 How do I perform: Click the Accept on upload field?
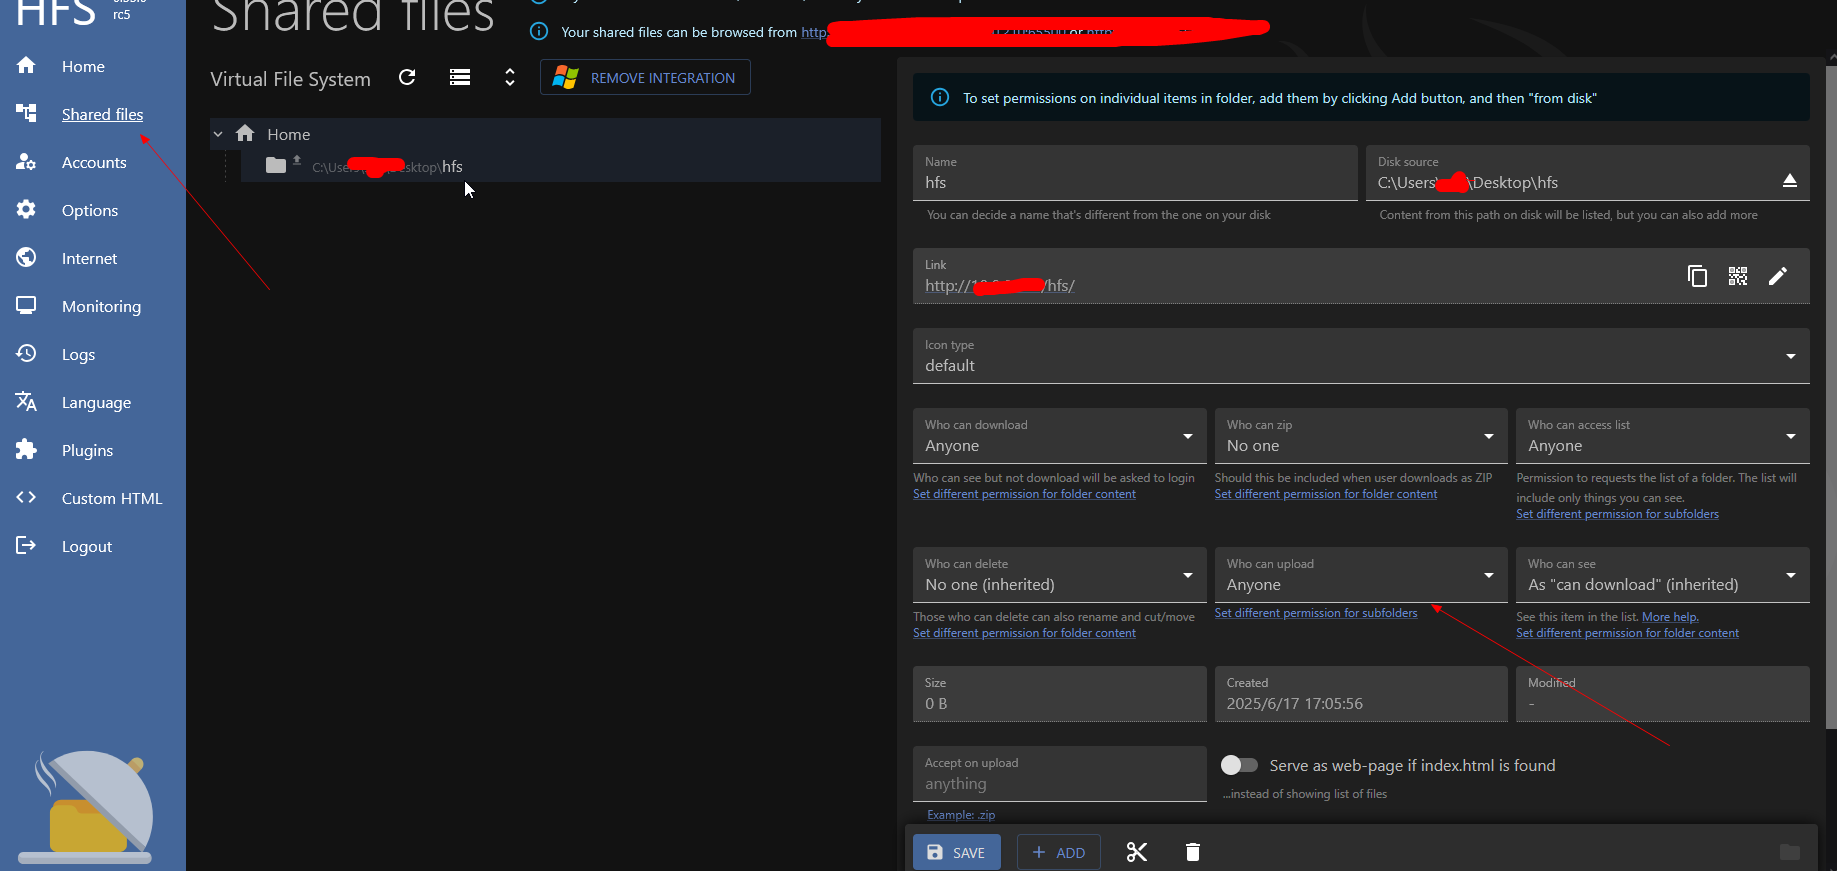1060,774
